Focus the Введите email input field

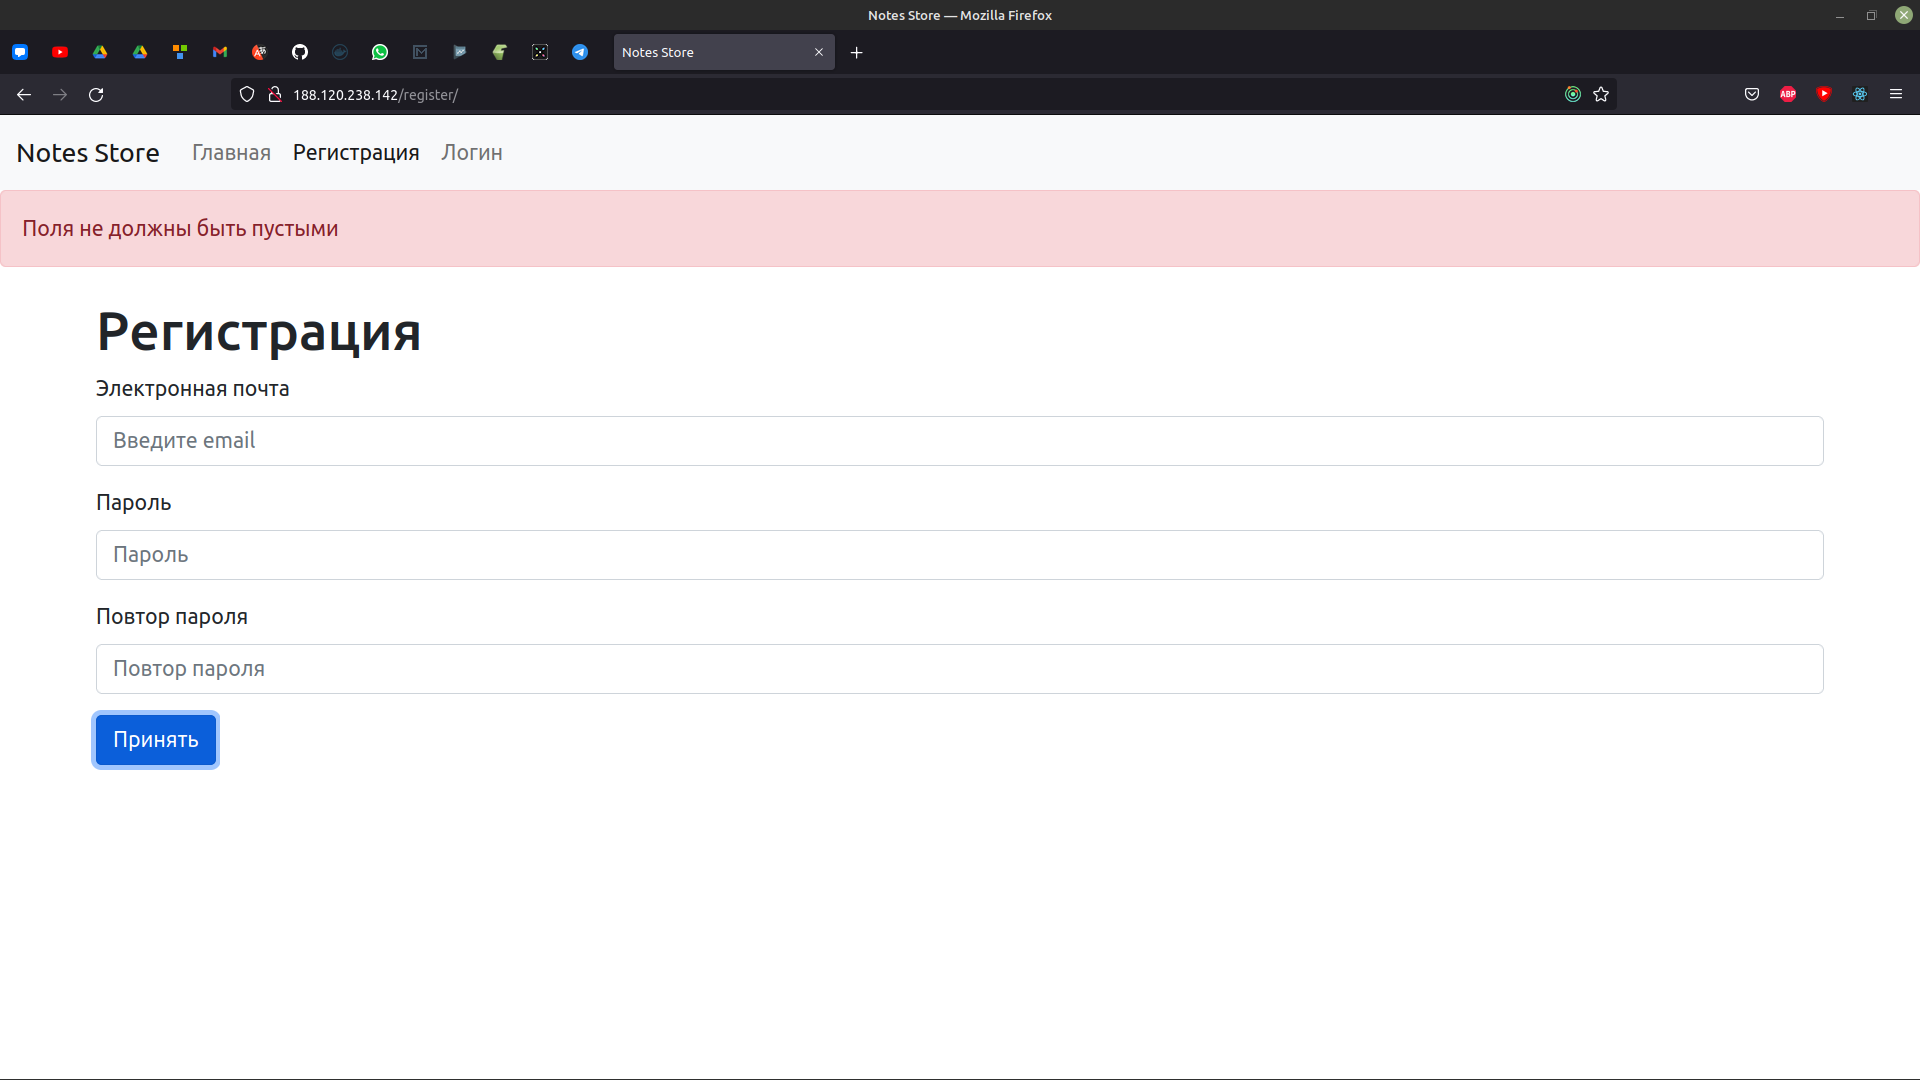959,441
